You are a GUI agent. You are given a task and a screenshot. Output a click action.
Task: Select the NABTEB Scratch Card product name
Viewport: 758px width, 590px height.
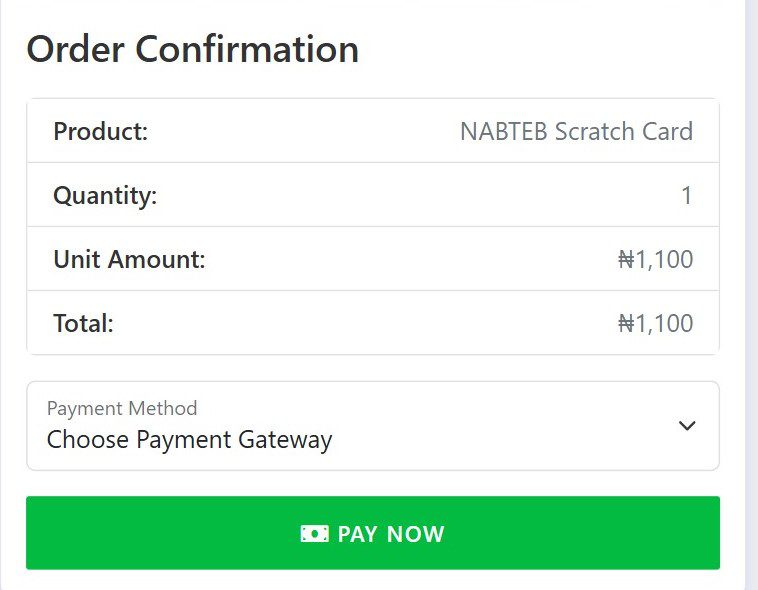(576, 131)
